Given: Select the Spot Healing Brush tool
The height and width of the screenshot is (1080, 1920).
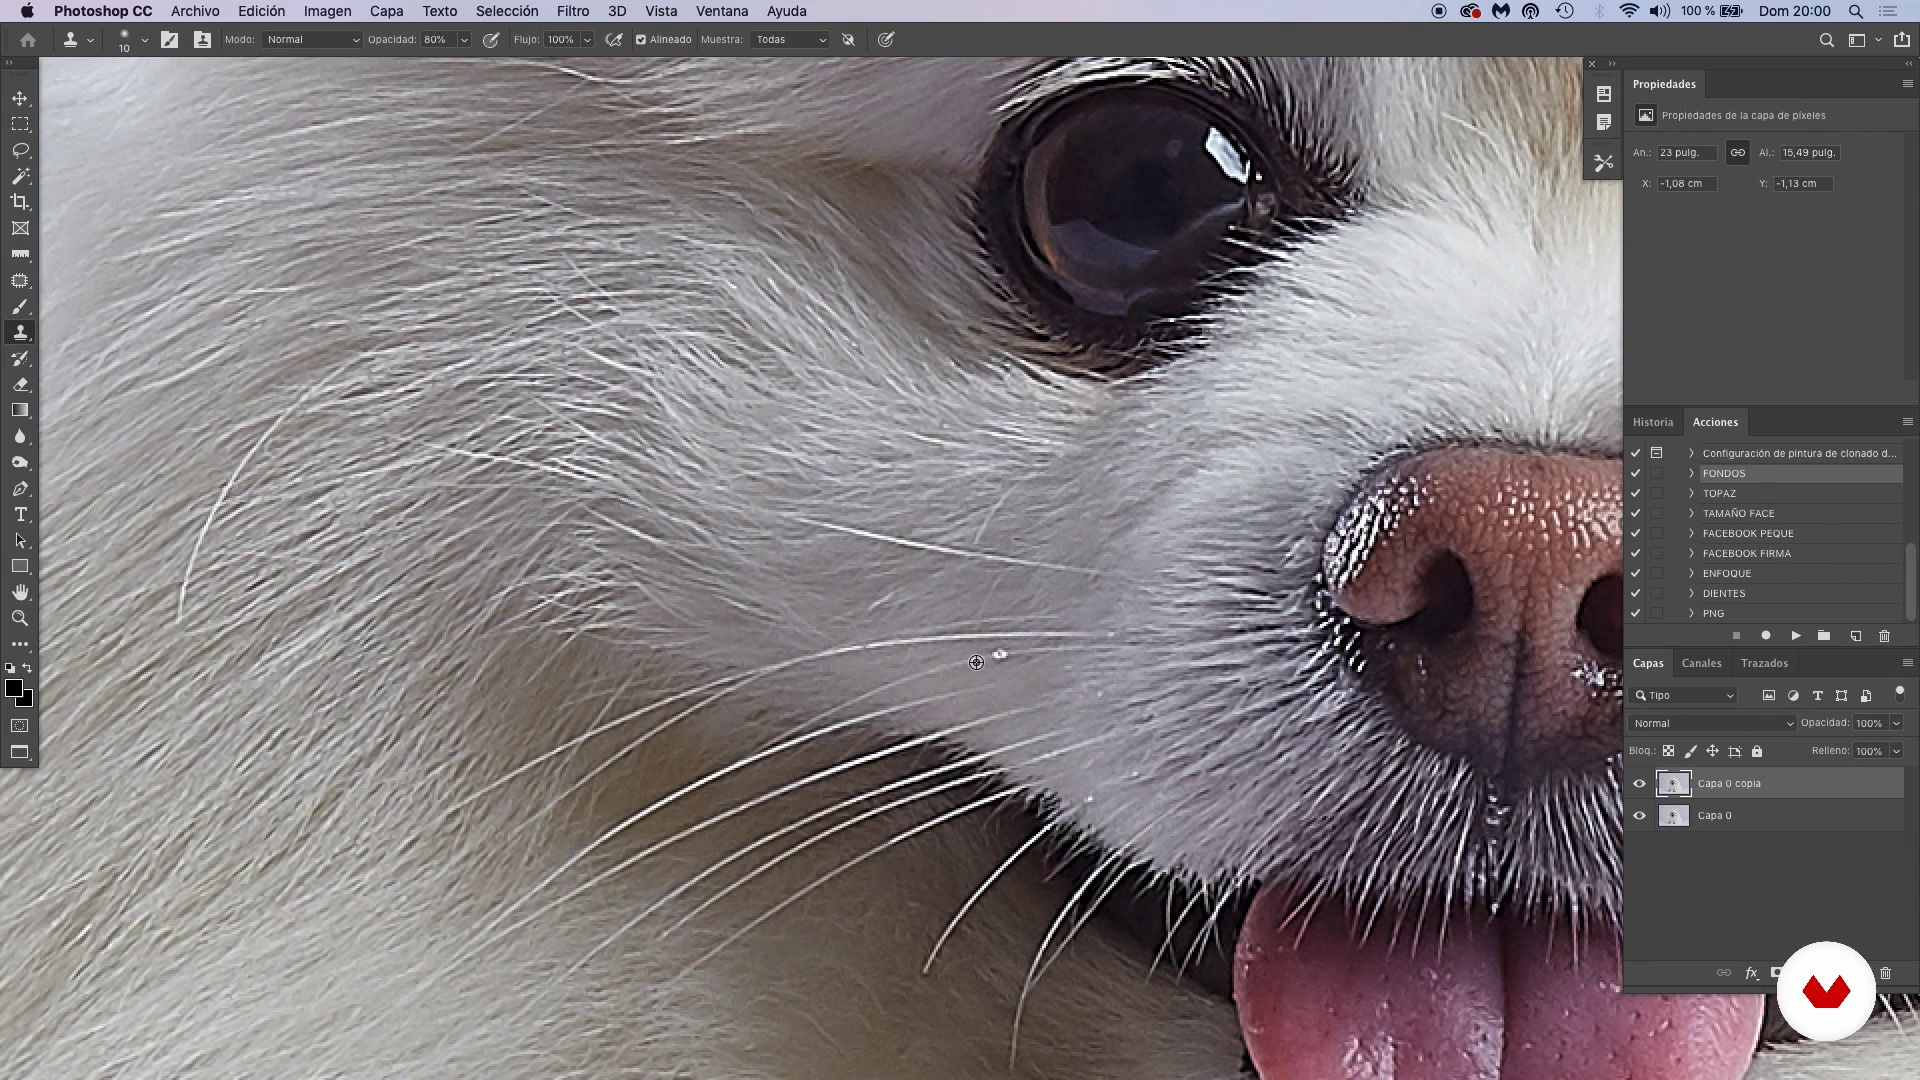Looking at the screenshot, I should tap(20, 280).
